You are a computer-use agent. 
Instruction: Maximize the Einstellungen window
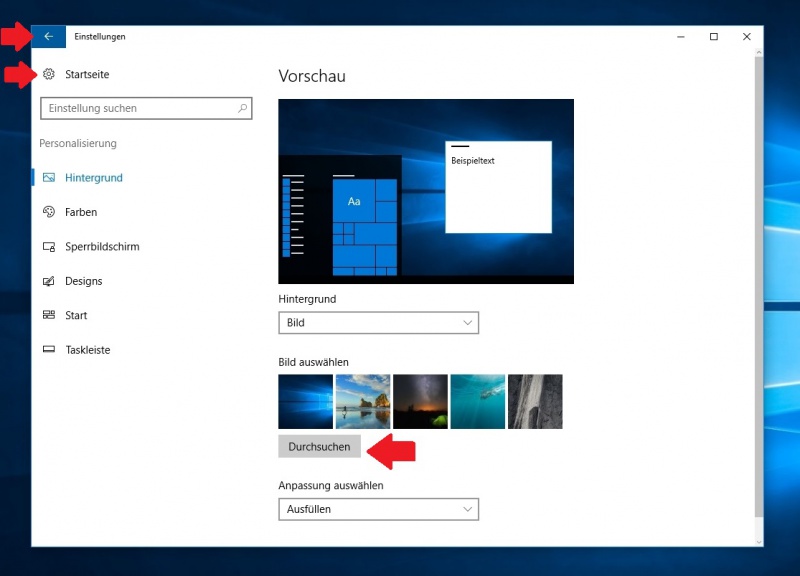click(x=714, y=37)
